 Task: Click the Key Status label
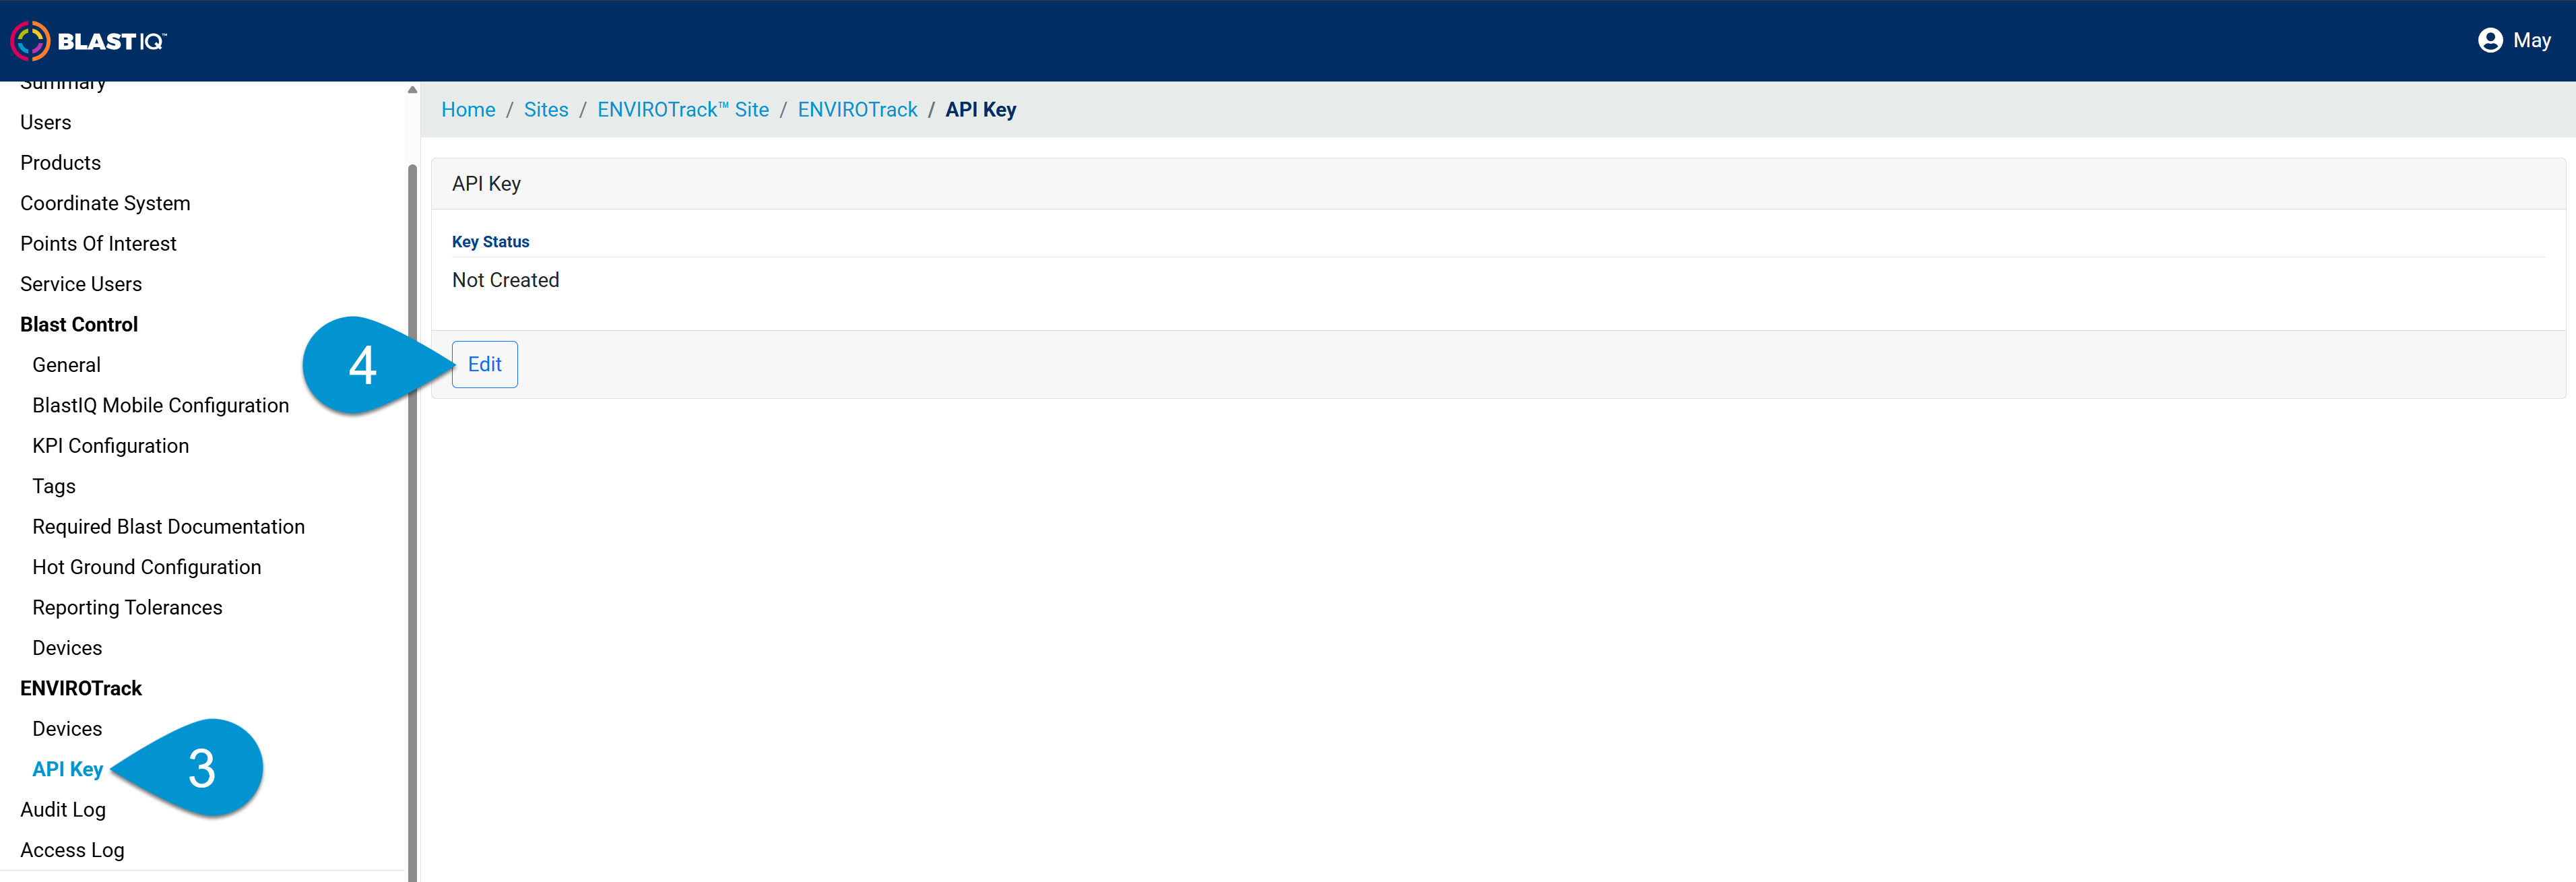(x=490, y=242)
